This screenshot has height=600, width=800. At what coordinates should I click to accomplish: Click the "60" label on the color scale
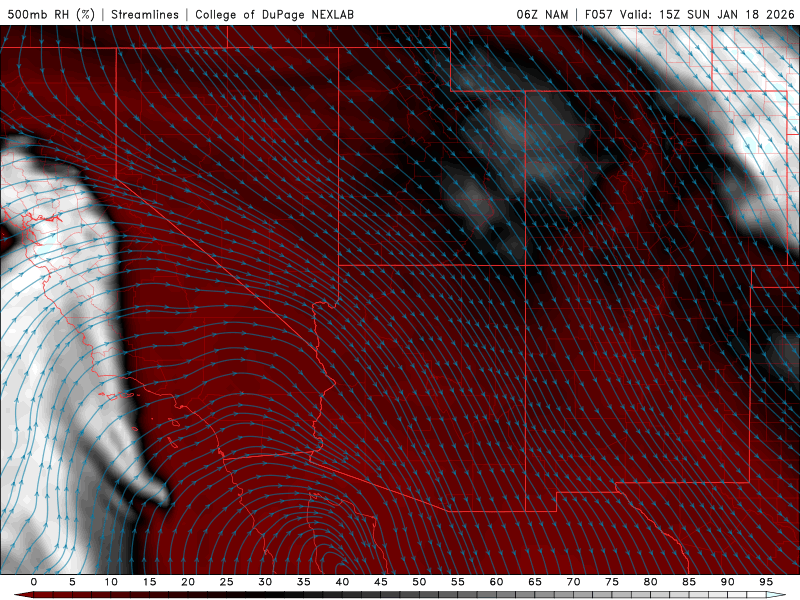(x=496, y=582)
